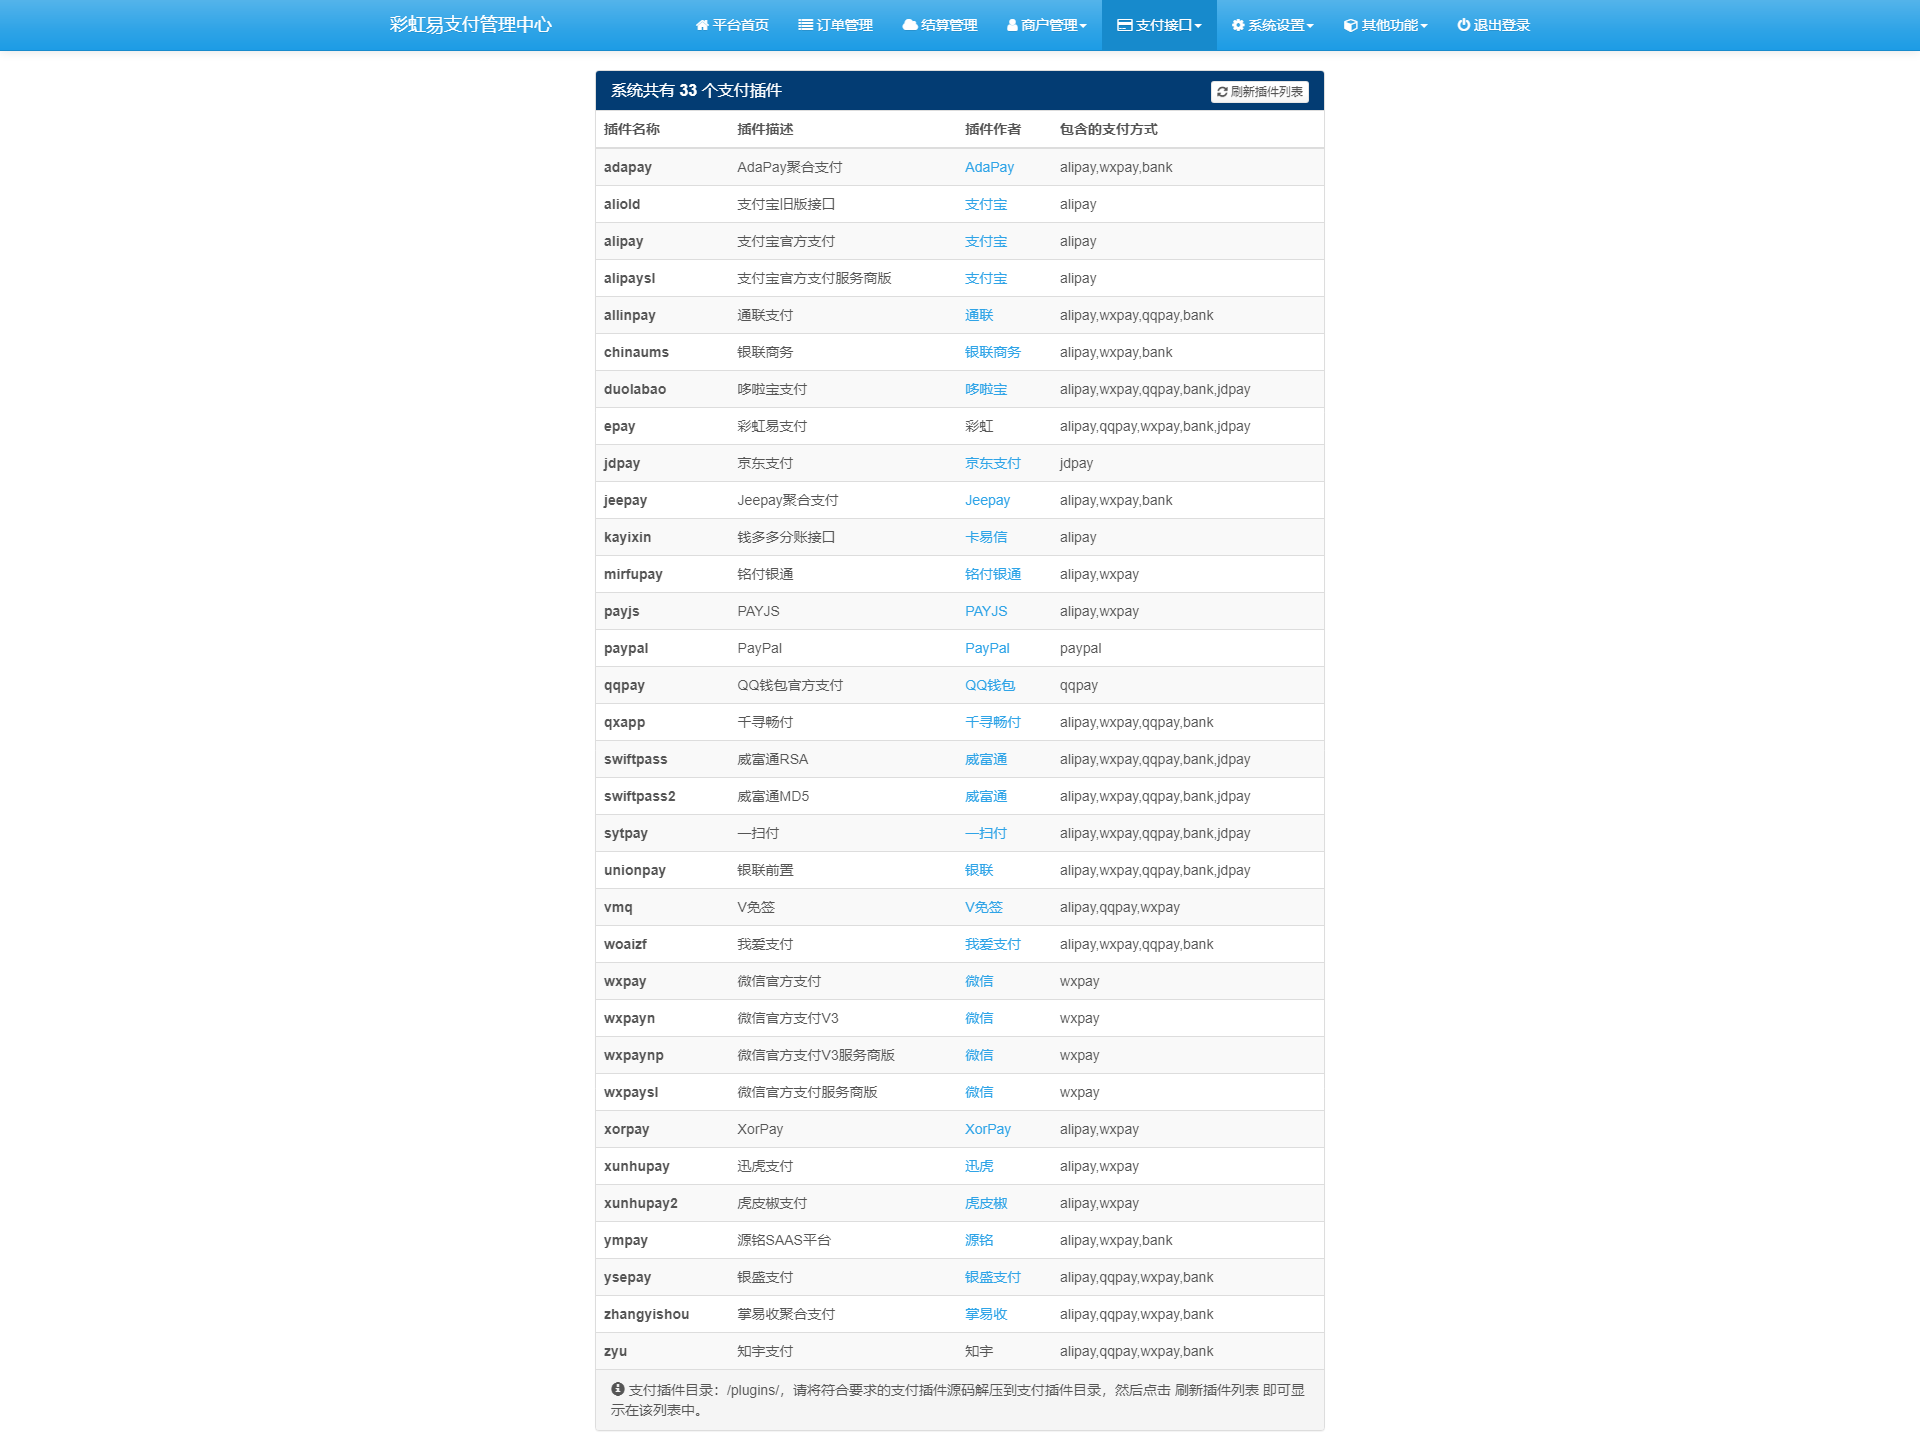This screenshot has height=1451, width=1920.
Task: Click the info icon in plugin directory note
Action: [x=618, y=1389]
